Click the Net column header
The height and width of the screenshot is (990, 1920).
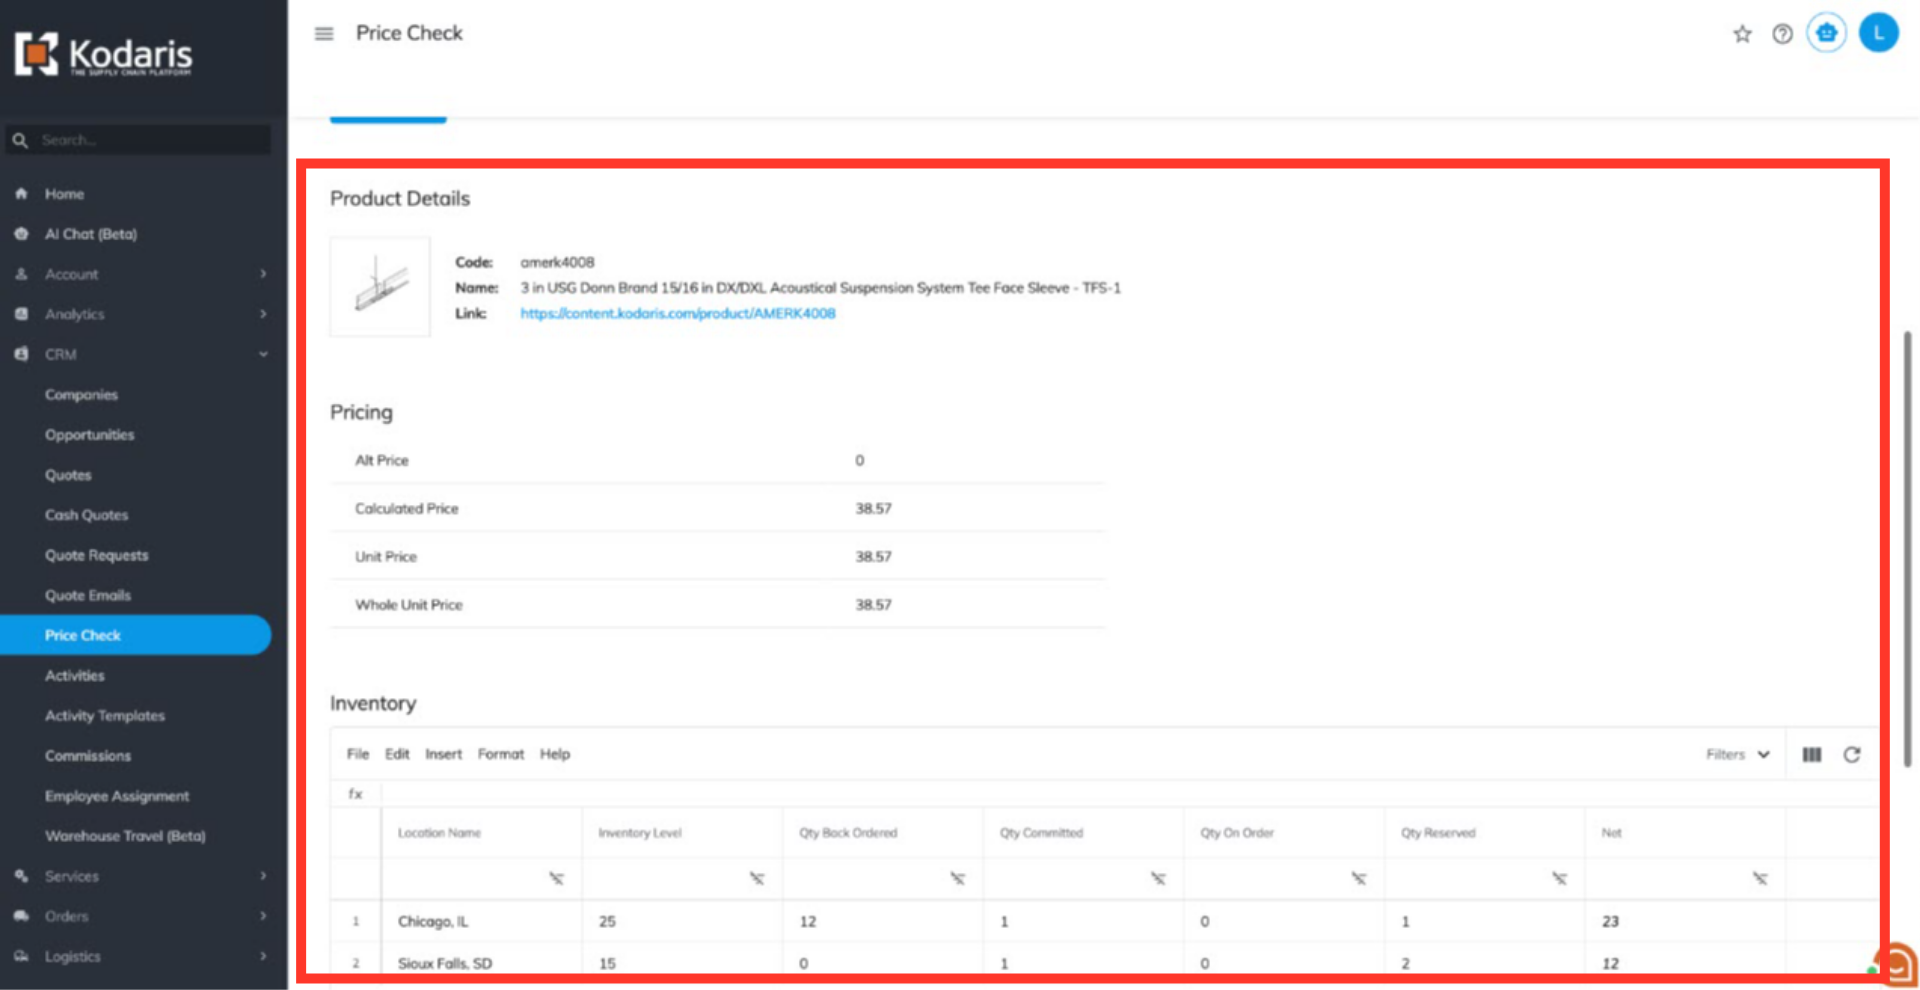click(1686, 832)
